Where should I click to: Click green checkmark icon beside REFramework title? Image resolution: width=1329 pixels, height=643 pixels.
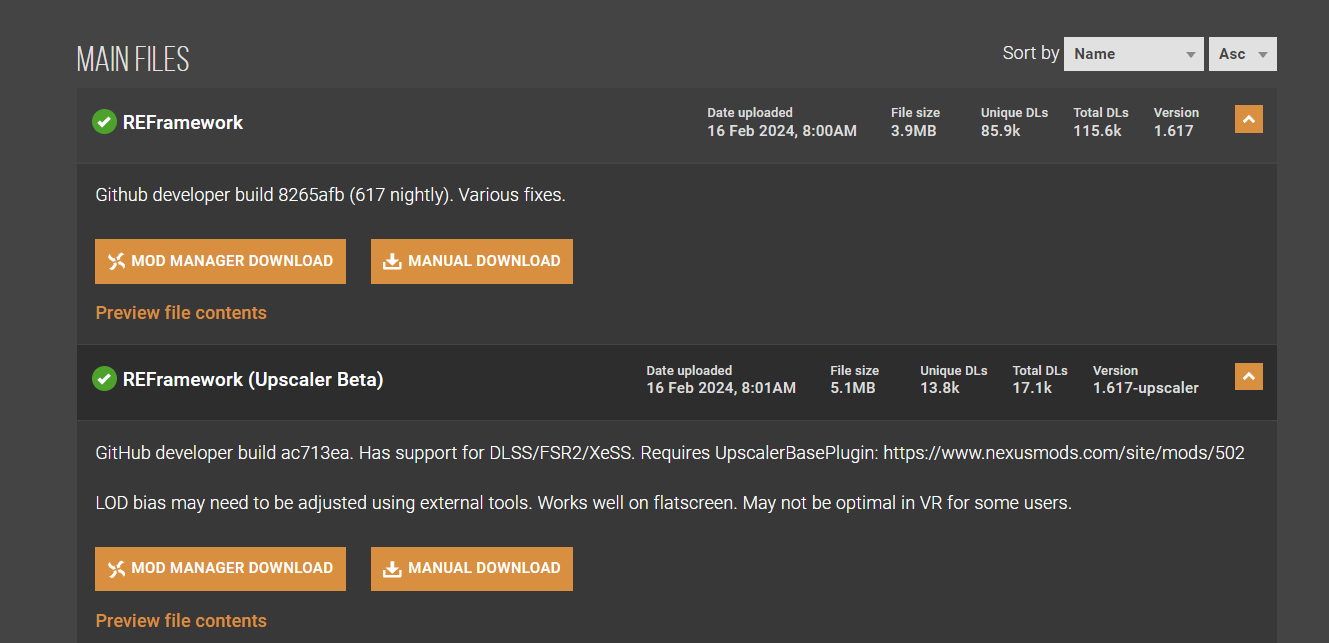click(x=104, y=122)
